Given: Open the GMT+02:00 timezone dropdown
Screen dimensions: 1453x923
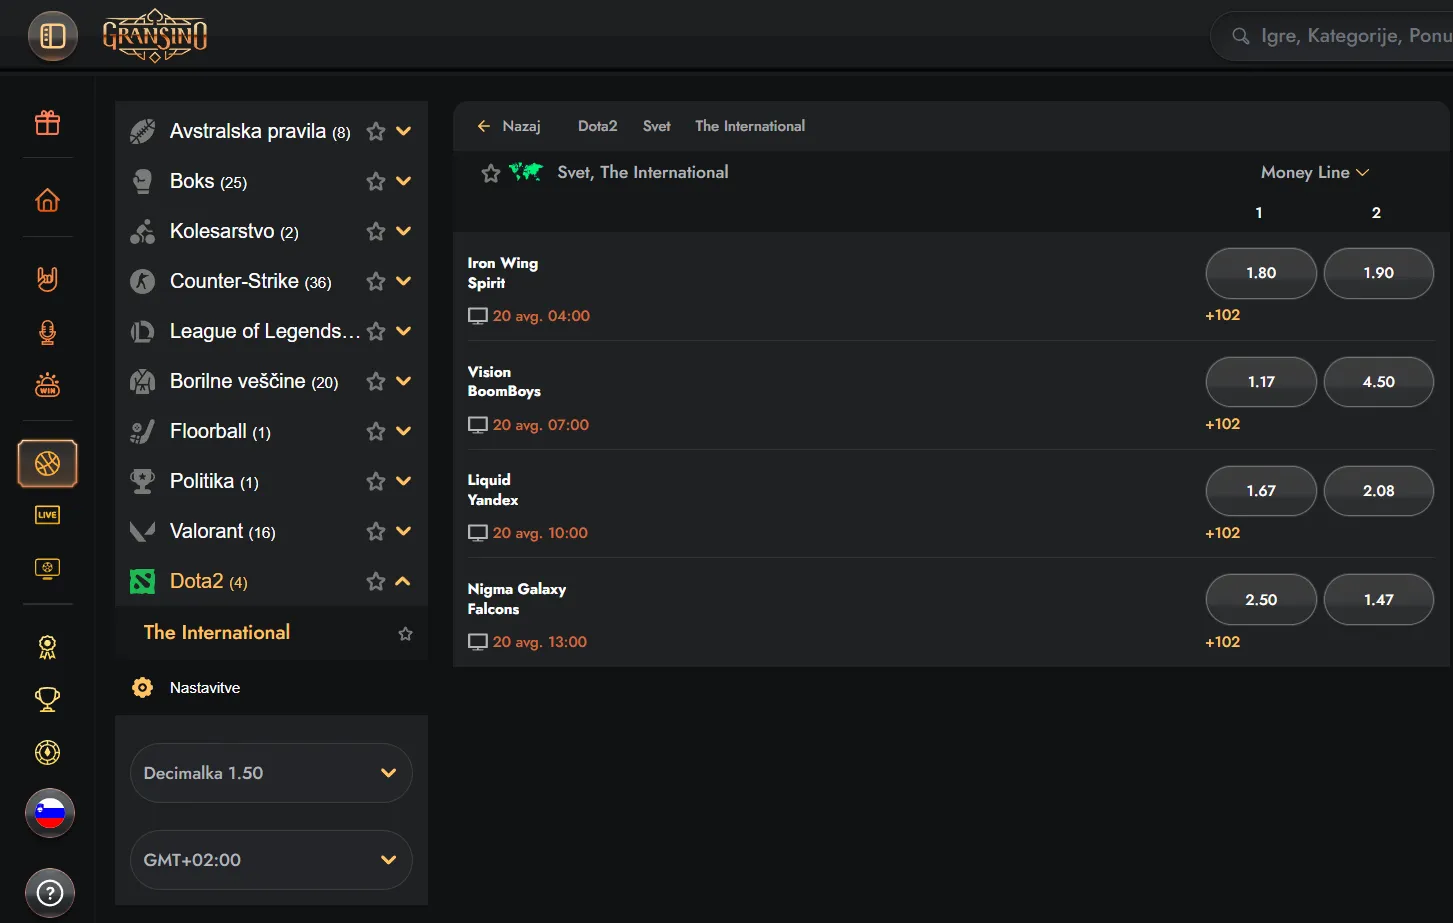Looking at the screenshot, I should point(271,860).
